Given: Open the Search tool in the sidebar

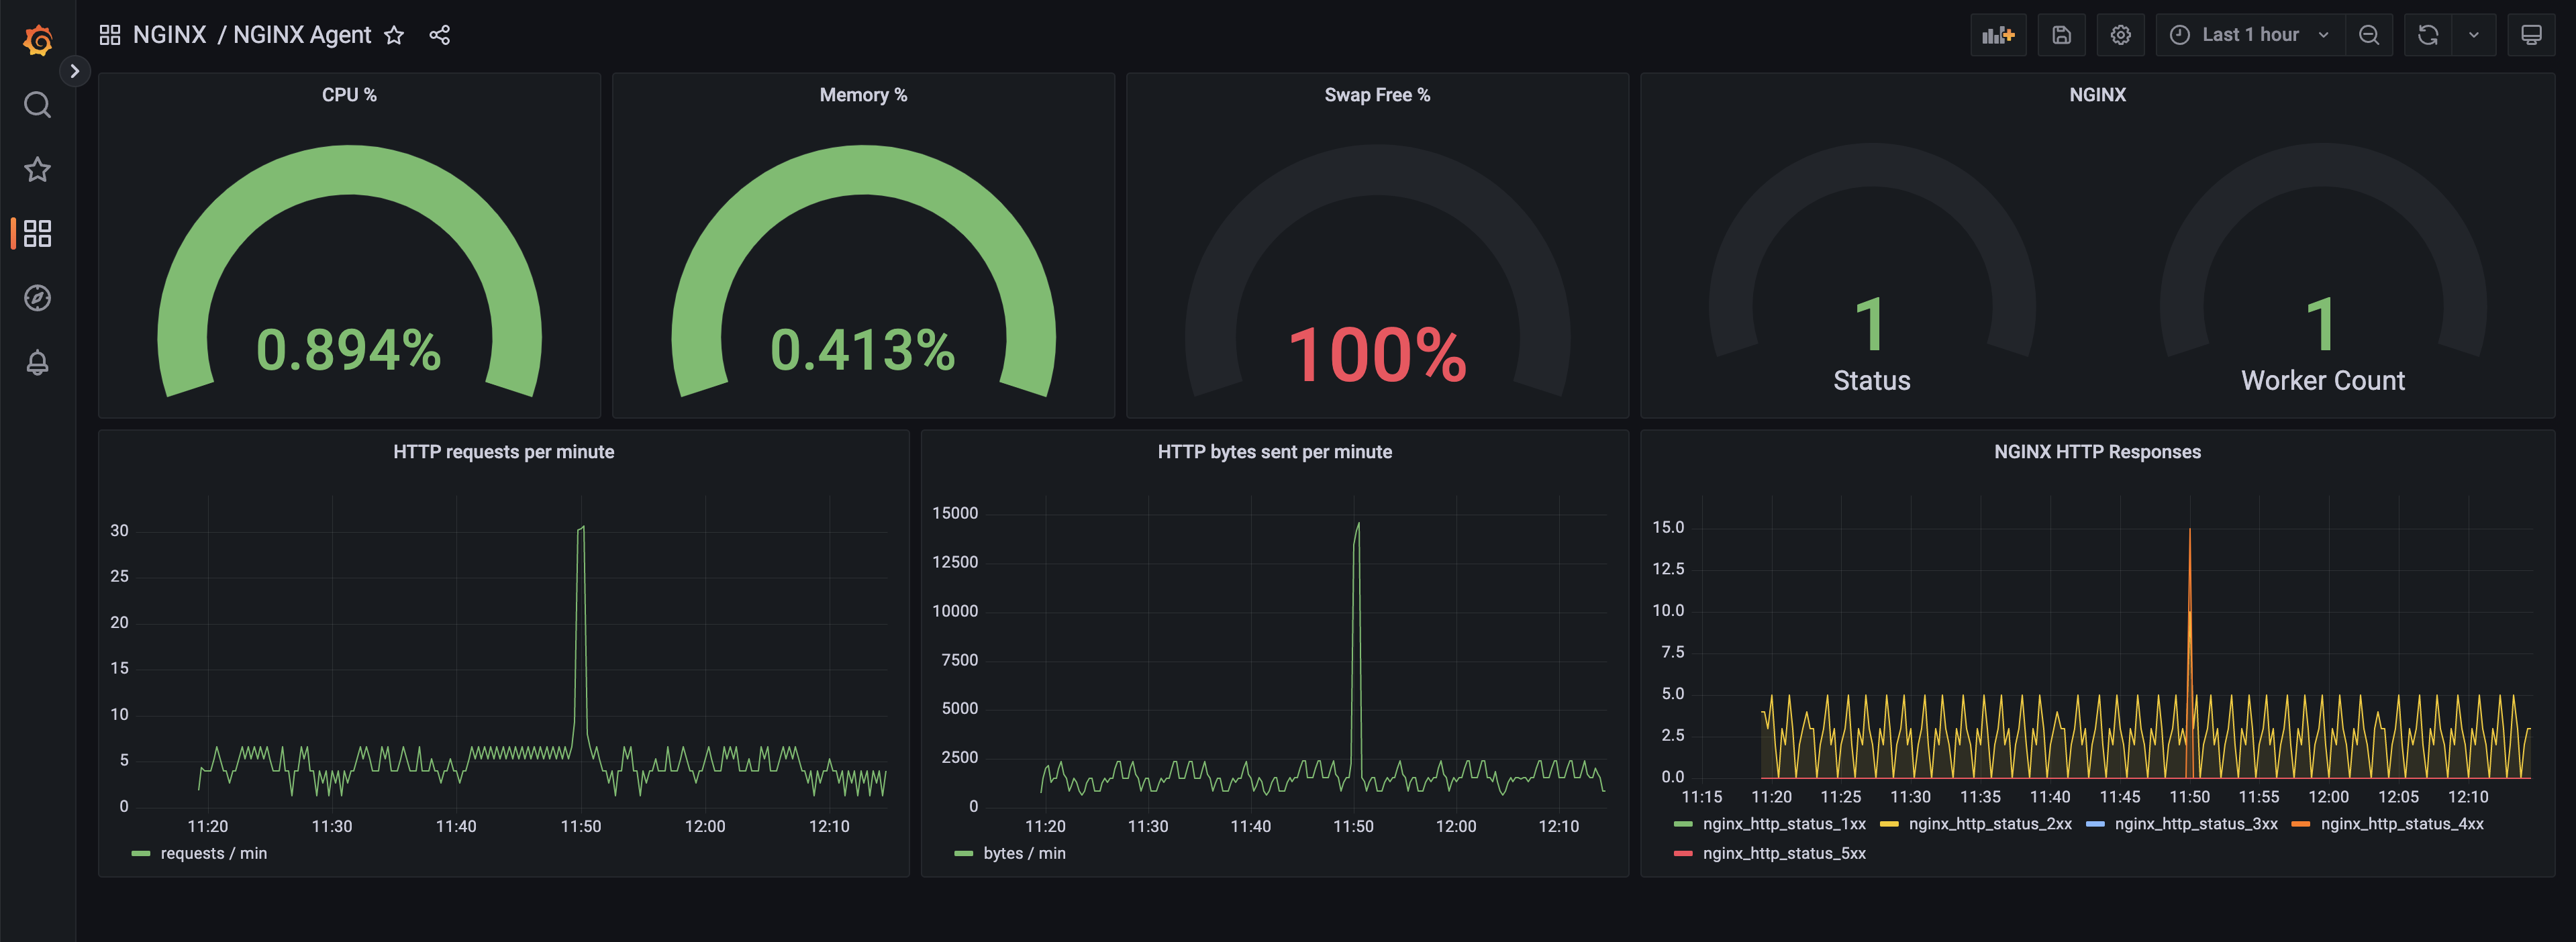Looking at the screenshot, I should [37, 104].
